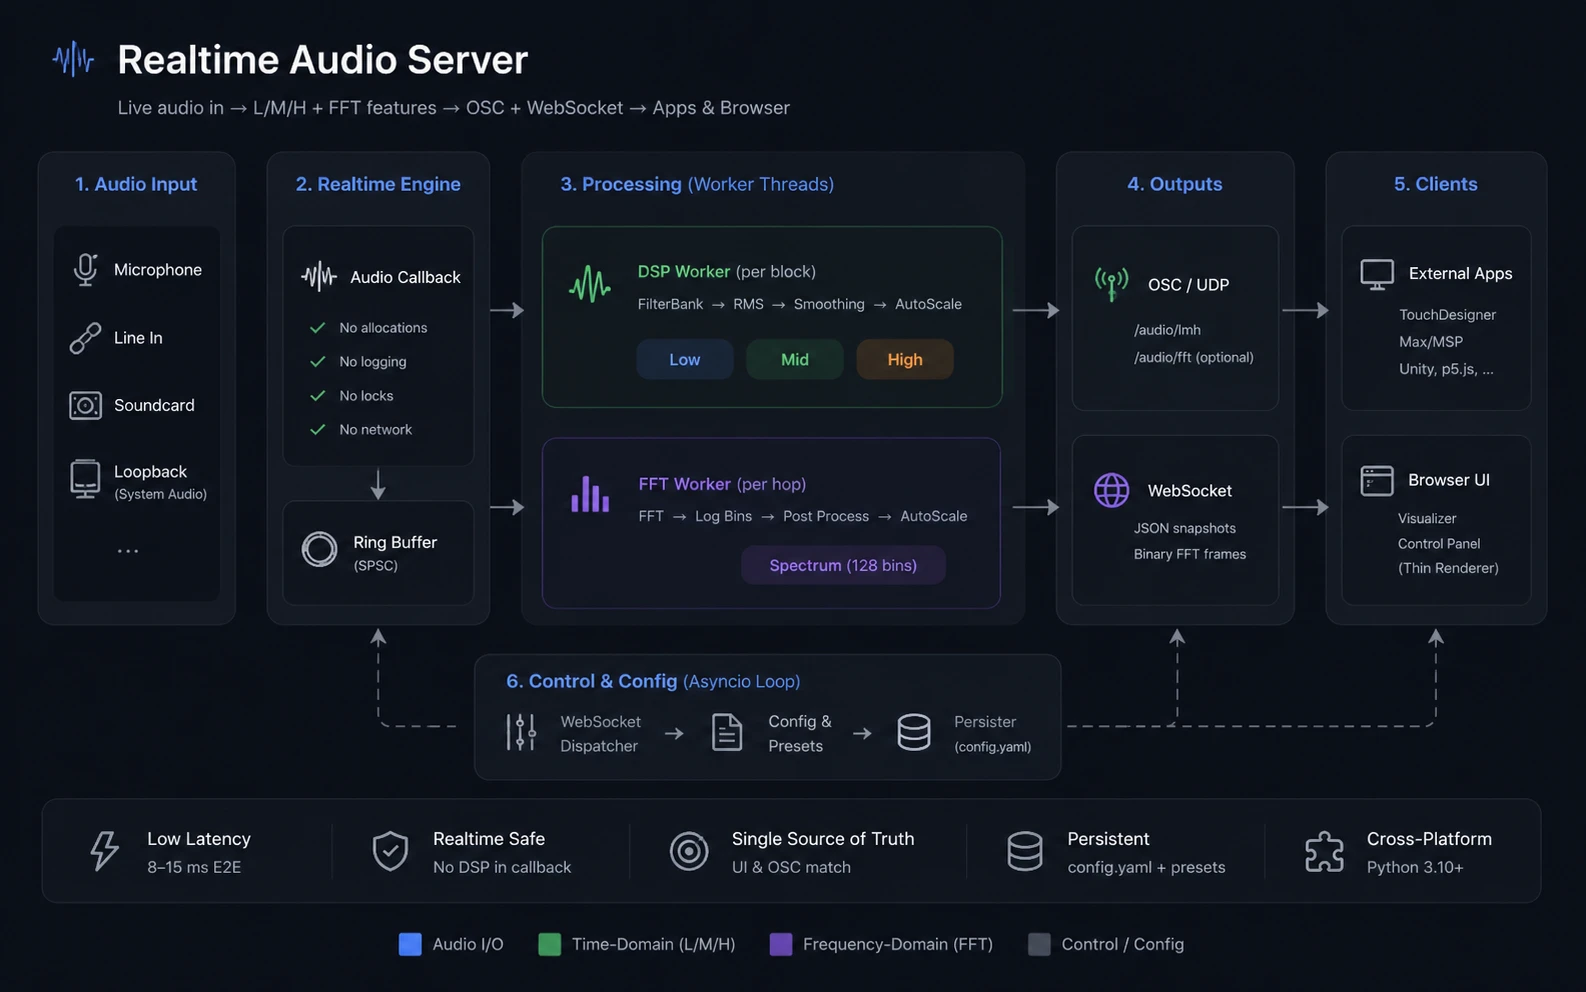Click the waveform logo beside Realtime Audio Server

(x=73, y=60)
